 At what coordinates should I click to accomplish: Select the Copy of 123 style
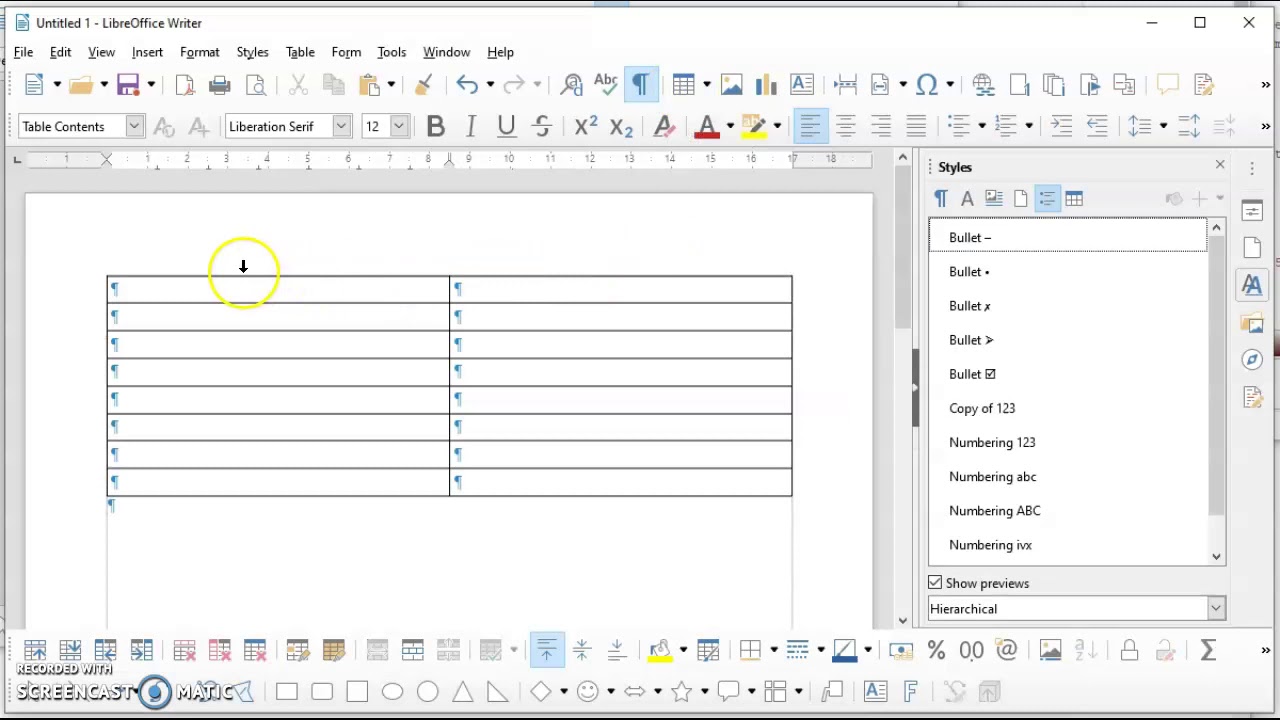(982, 408)
